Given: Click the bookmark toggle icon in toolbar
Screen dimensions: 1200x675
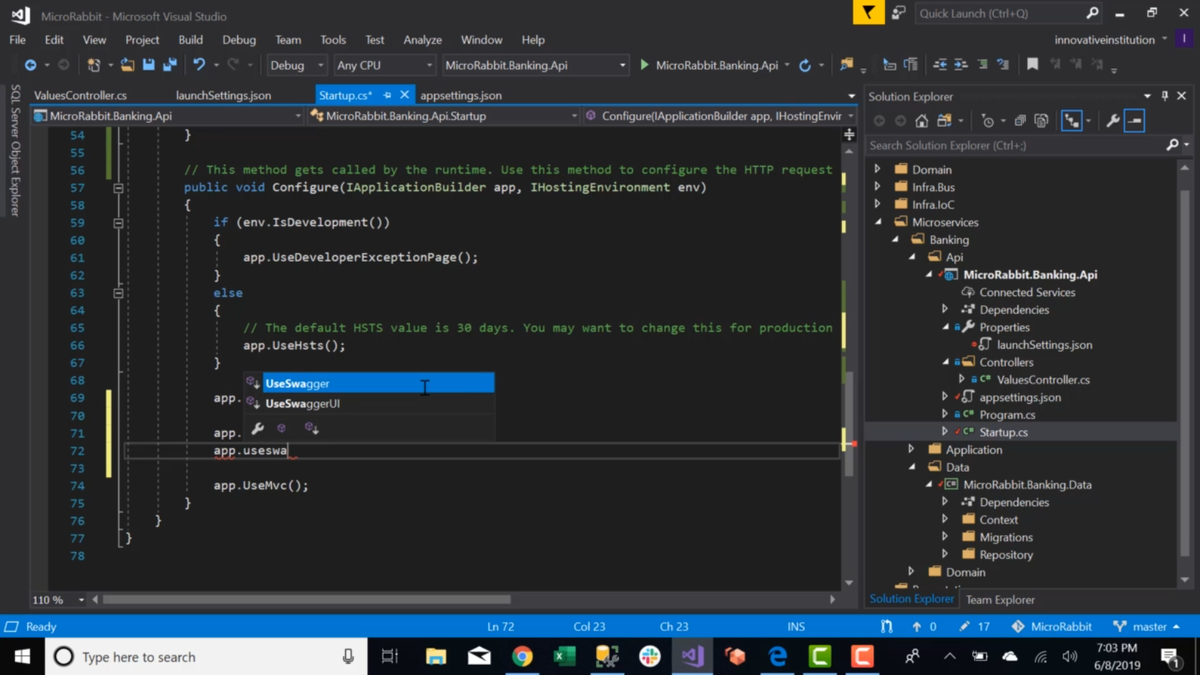Looking at the screenshot, I should [1033, 65].
